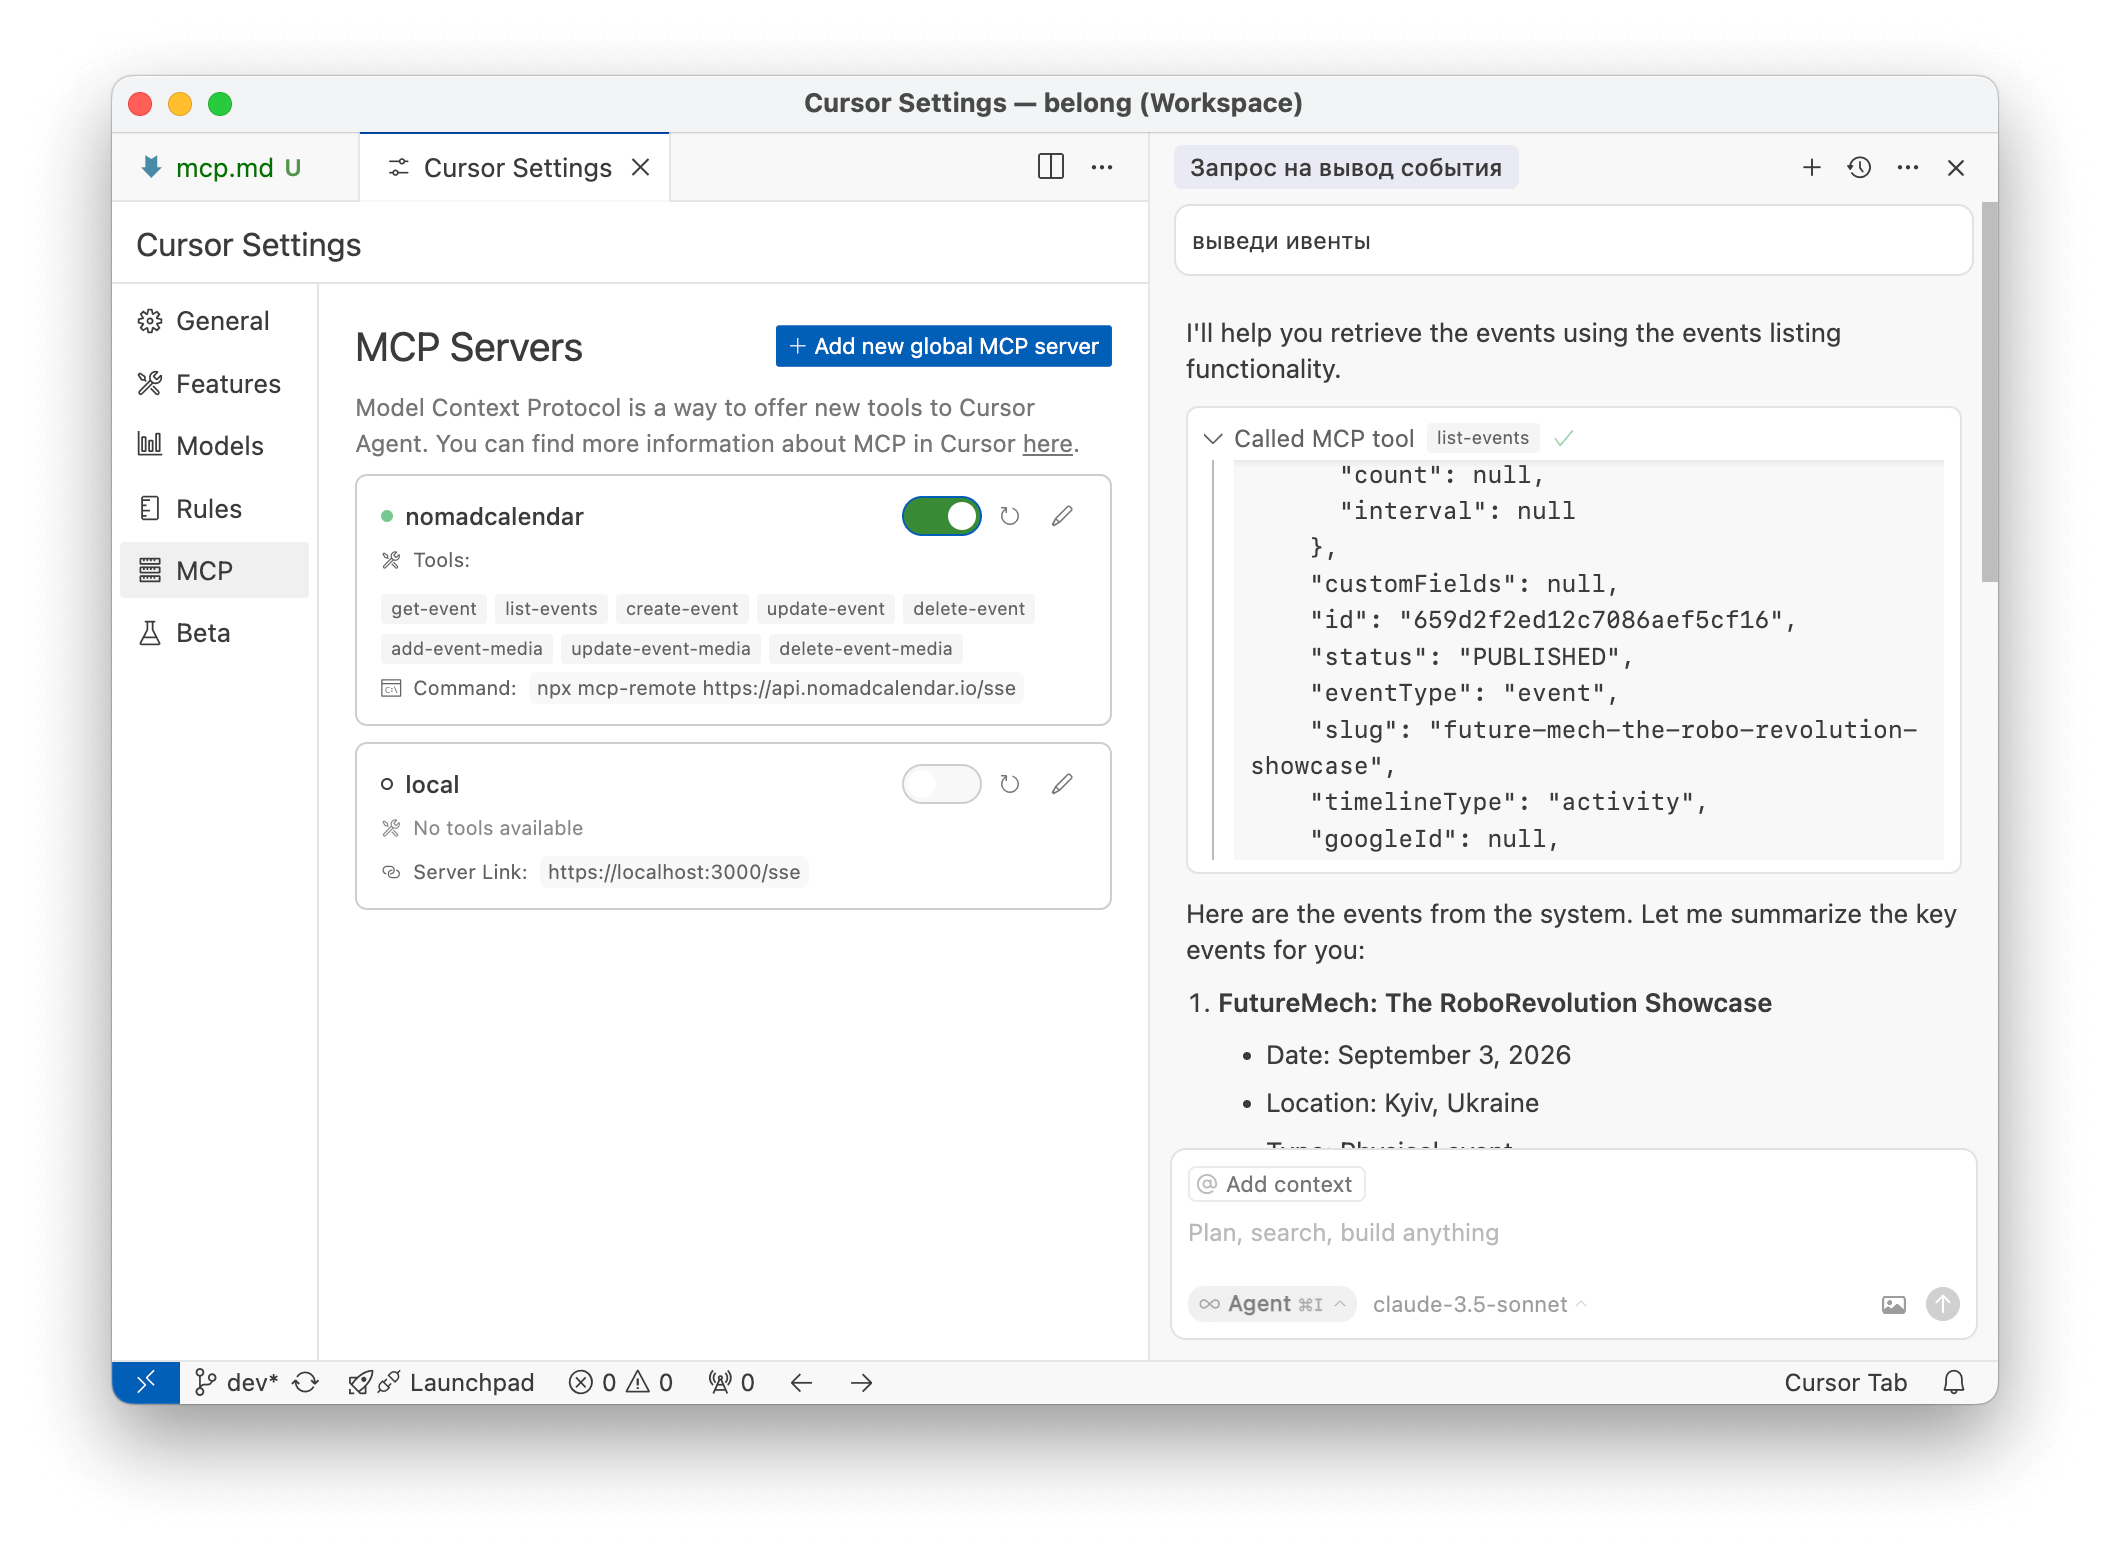Open notifications bell icon
2110x1552 pixels.
click(x=1954, y=1382)
